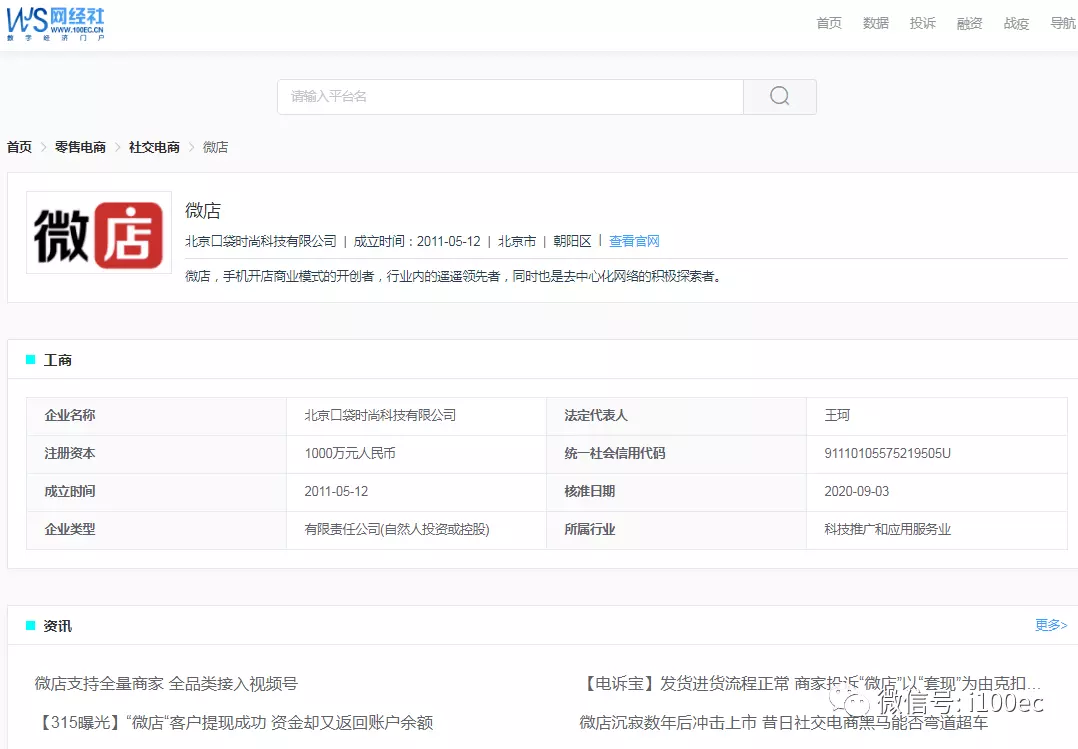
Task: Focus the 请输入平台名 search field
Action: pos(510,96)
